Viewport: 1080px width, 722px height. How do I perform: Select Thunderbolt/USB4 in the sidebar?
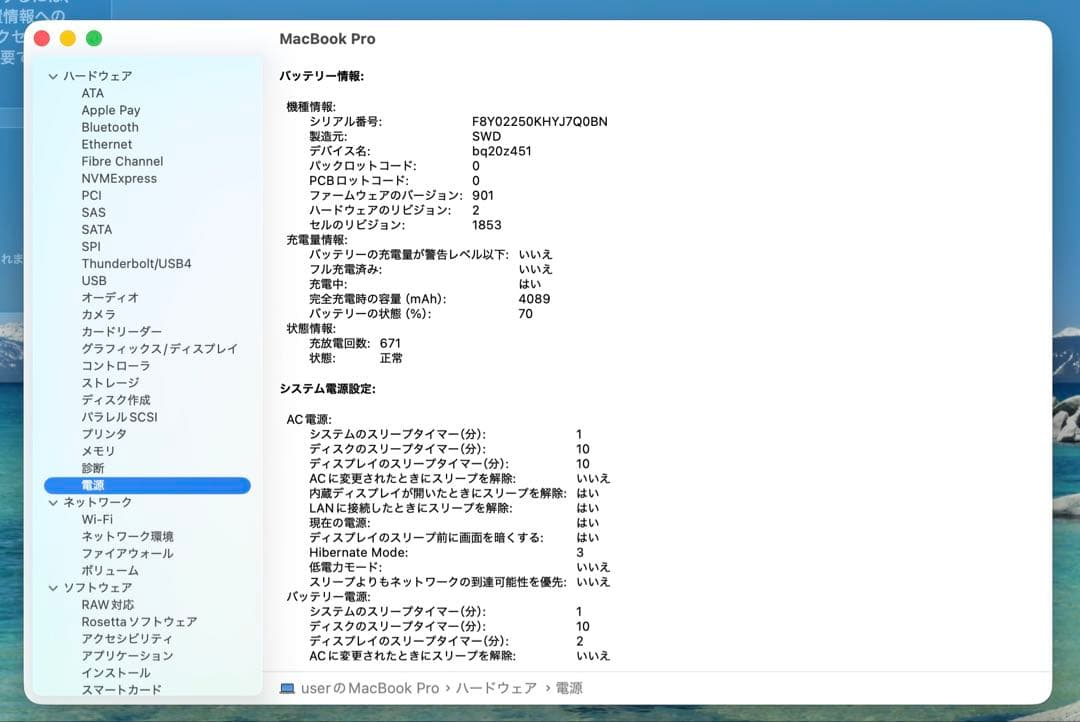point(138,263)
